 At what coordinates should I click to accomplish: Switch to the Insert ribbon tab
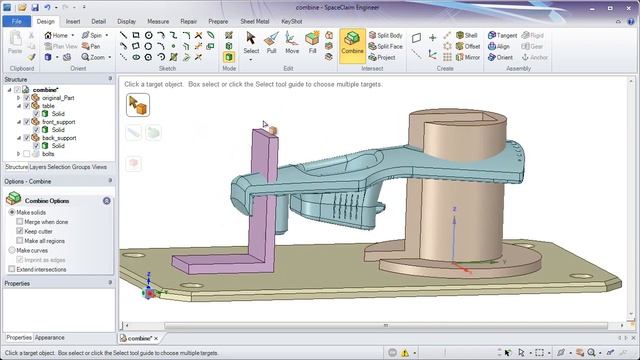pos(73,21)
